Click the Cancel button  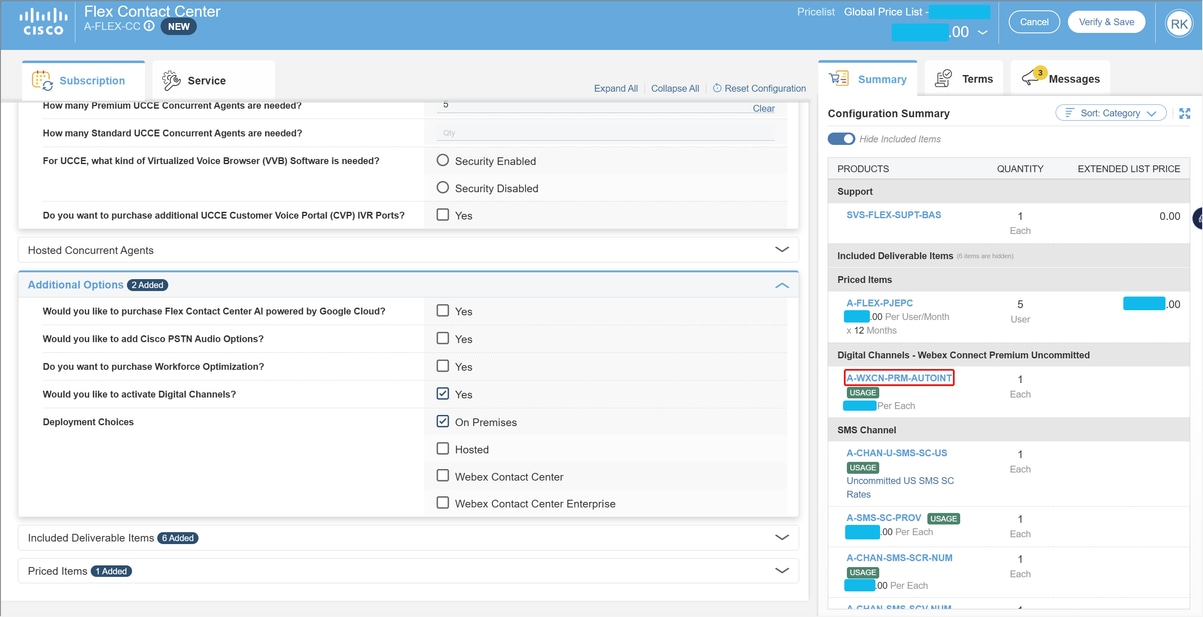1034,22
